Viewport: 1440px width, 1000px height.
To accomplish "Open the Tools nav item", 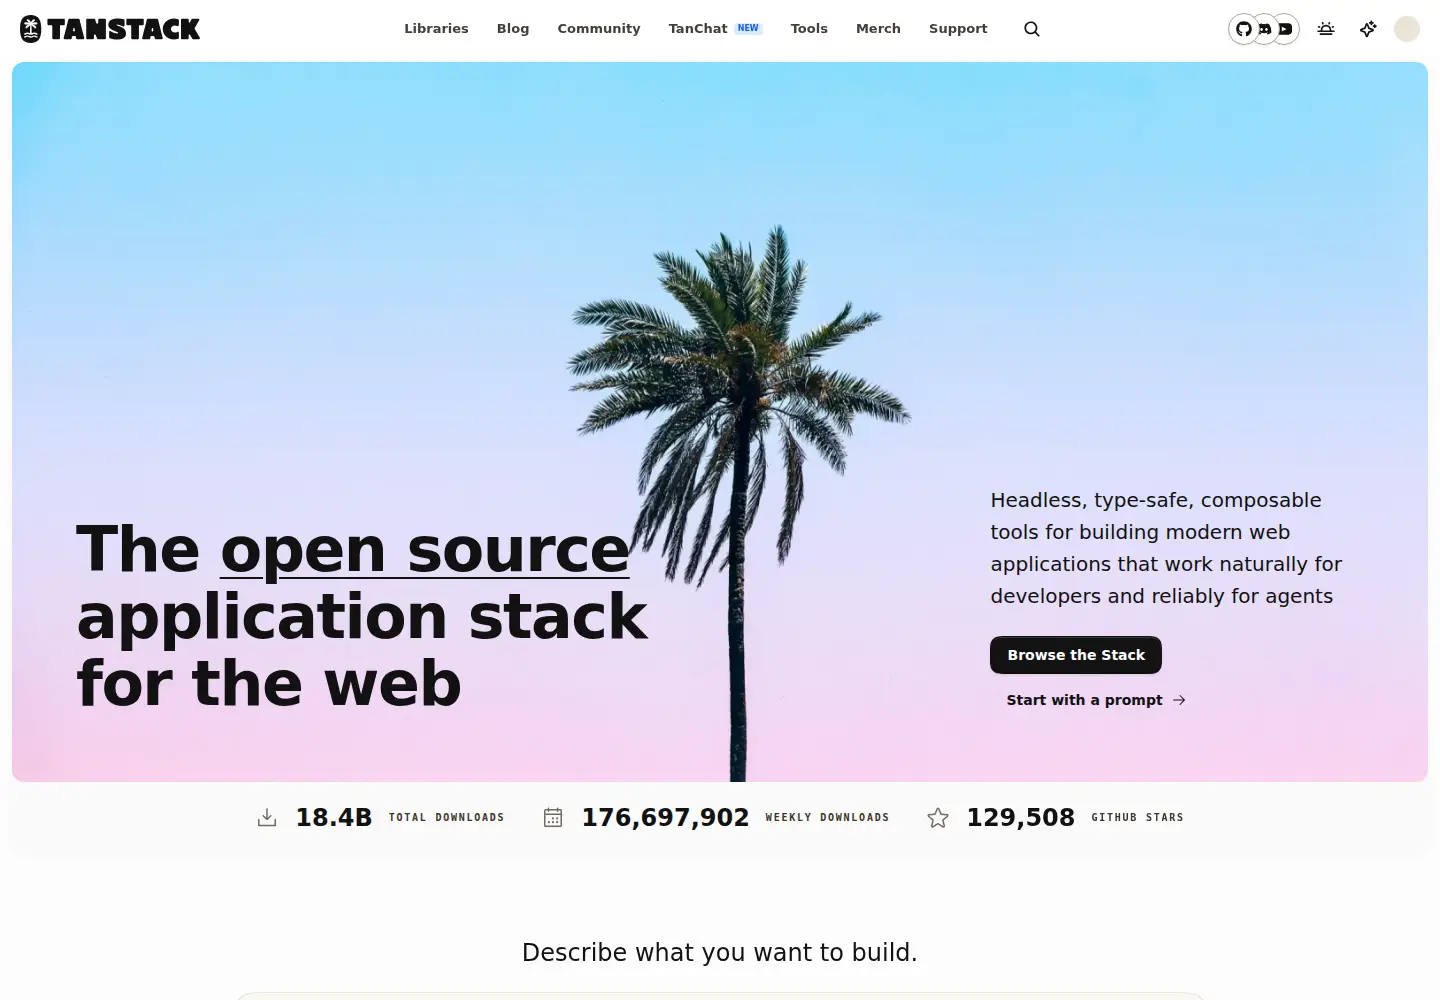I will coord(809,29).
